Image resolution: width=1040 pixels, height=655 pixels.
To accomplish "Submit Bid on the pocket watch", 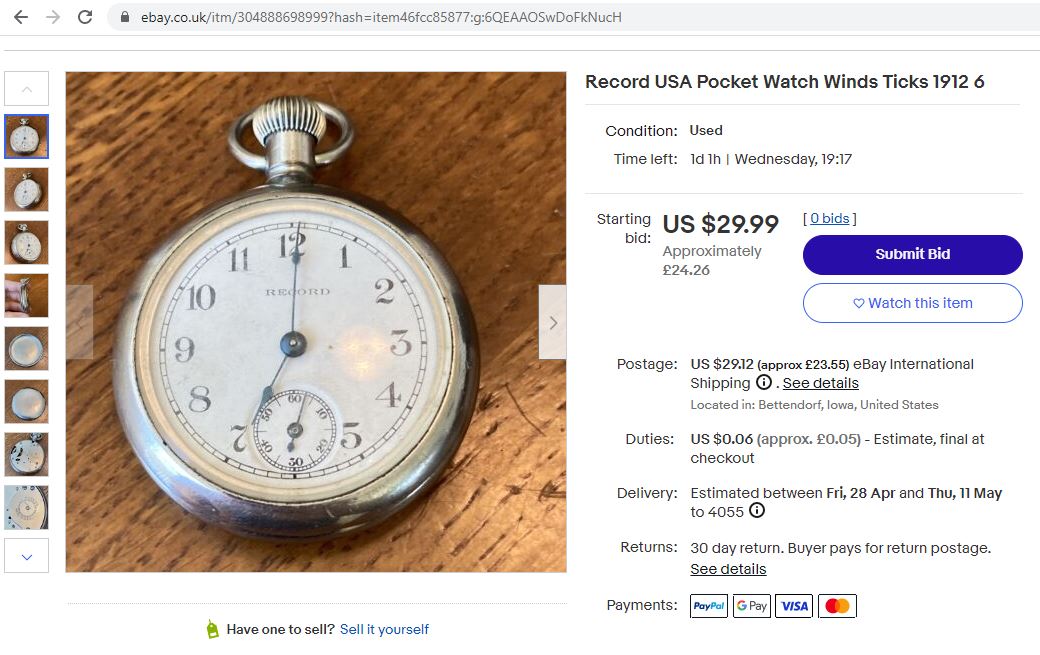I will (913, 255).
